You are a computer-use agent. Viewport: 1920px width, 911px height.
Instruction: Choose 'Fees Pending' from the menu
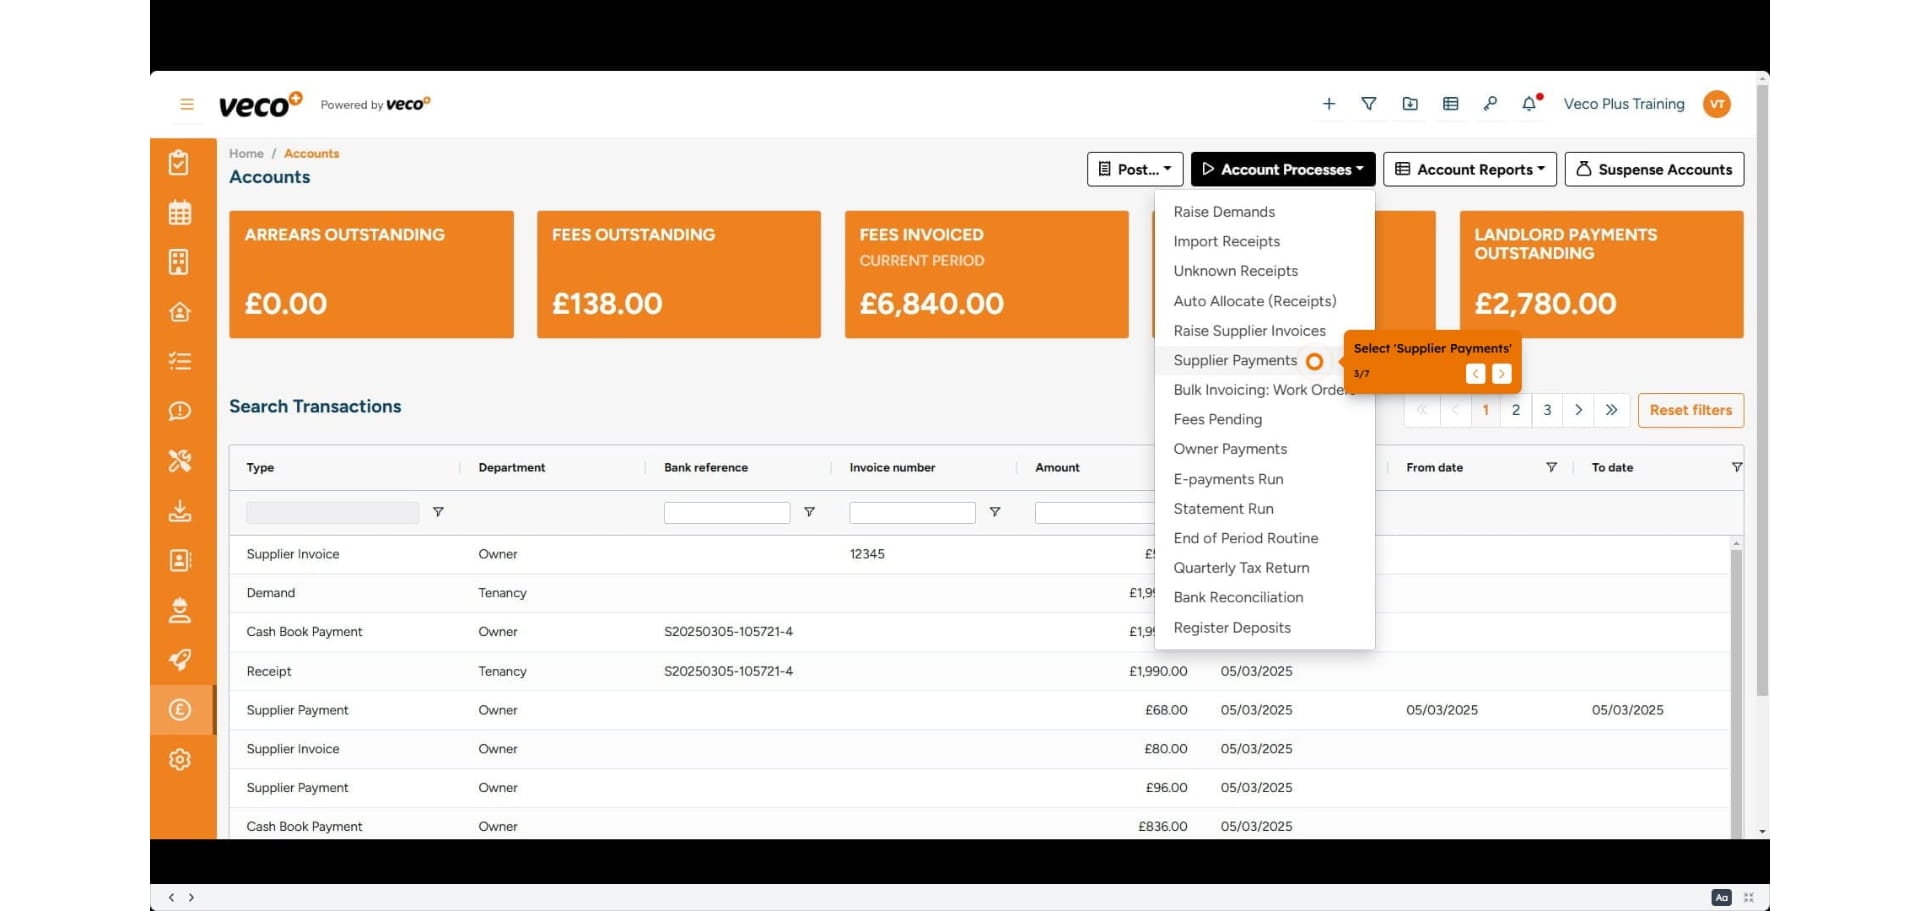1264,419
